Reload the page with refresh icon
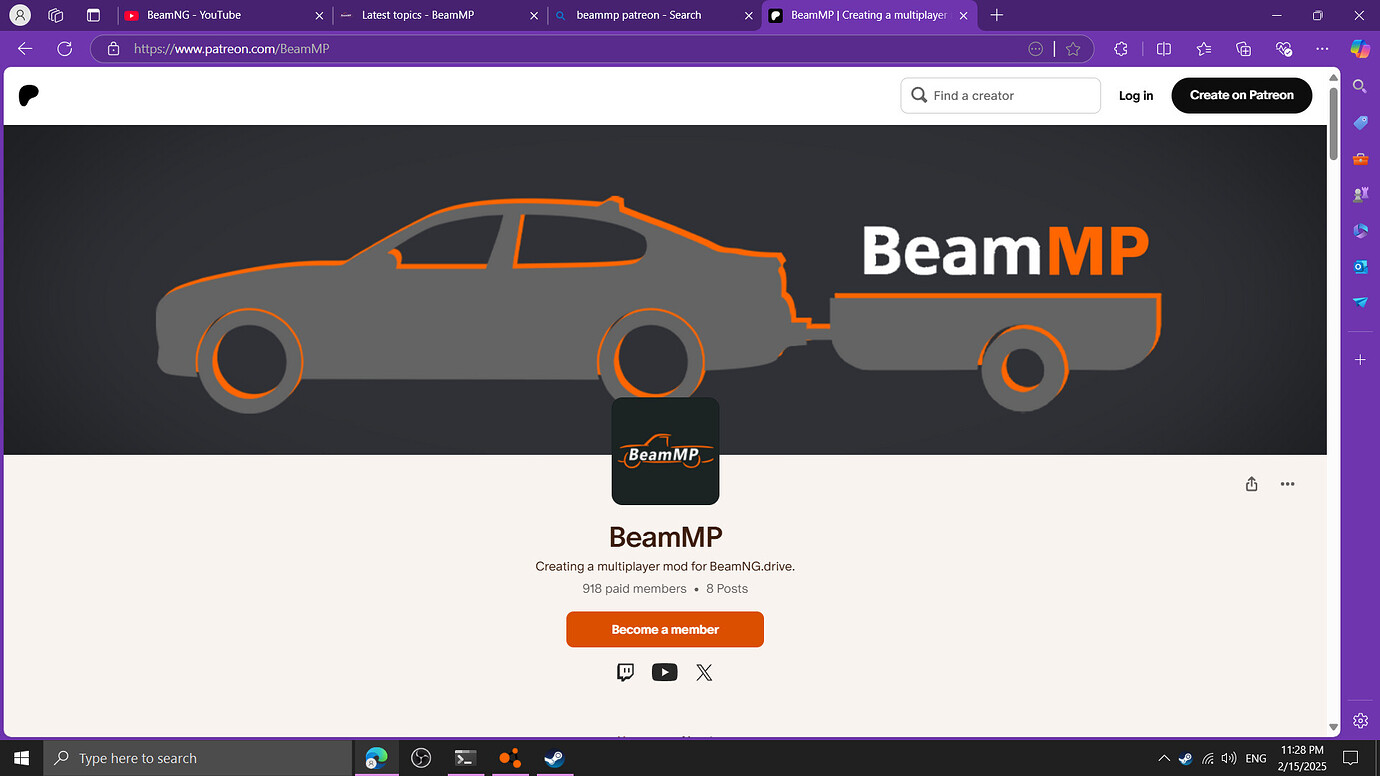 [65, 49]
